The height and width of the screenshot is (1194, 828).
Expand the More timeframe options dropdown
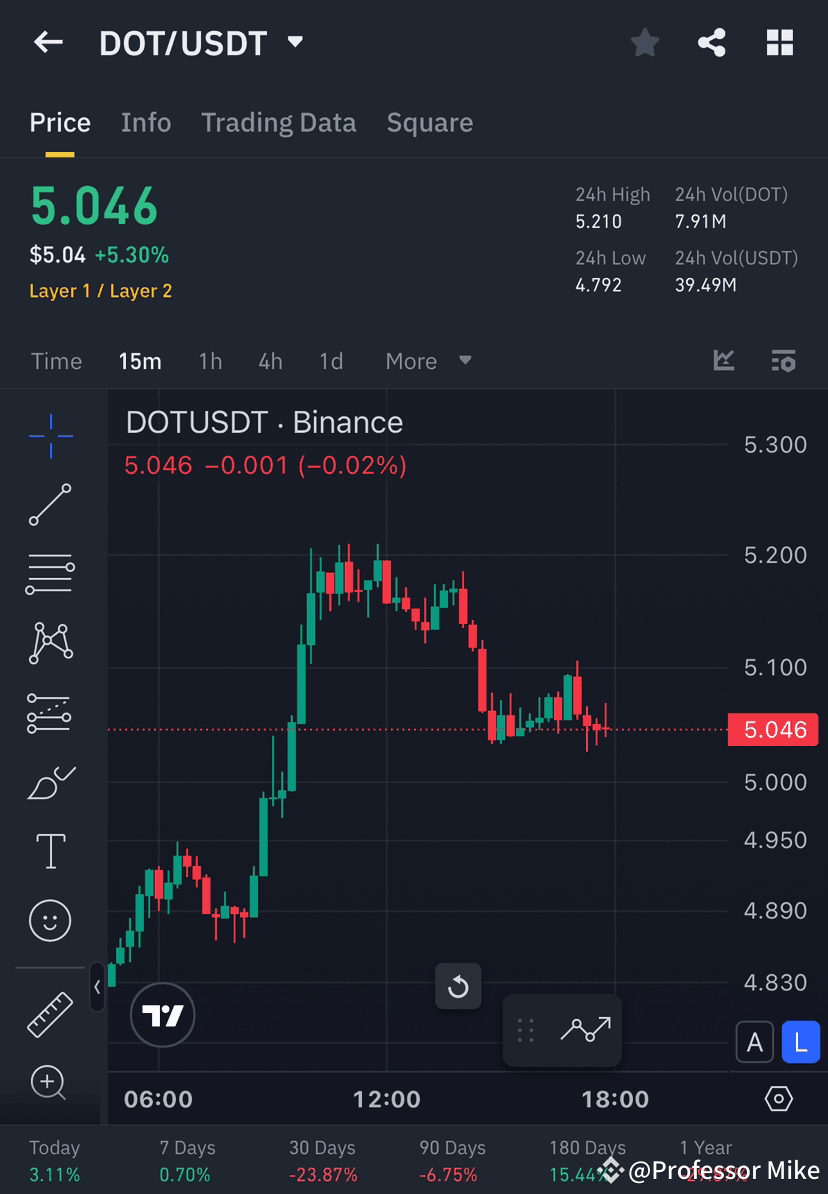coord(427,361)
